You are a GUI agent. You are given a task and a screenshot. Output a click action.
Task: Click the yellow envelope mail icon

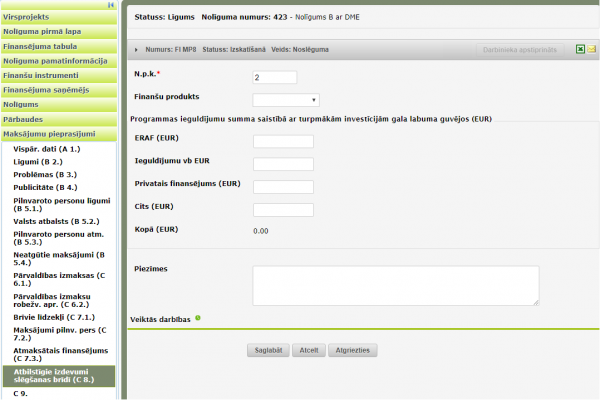592,48
